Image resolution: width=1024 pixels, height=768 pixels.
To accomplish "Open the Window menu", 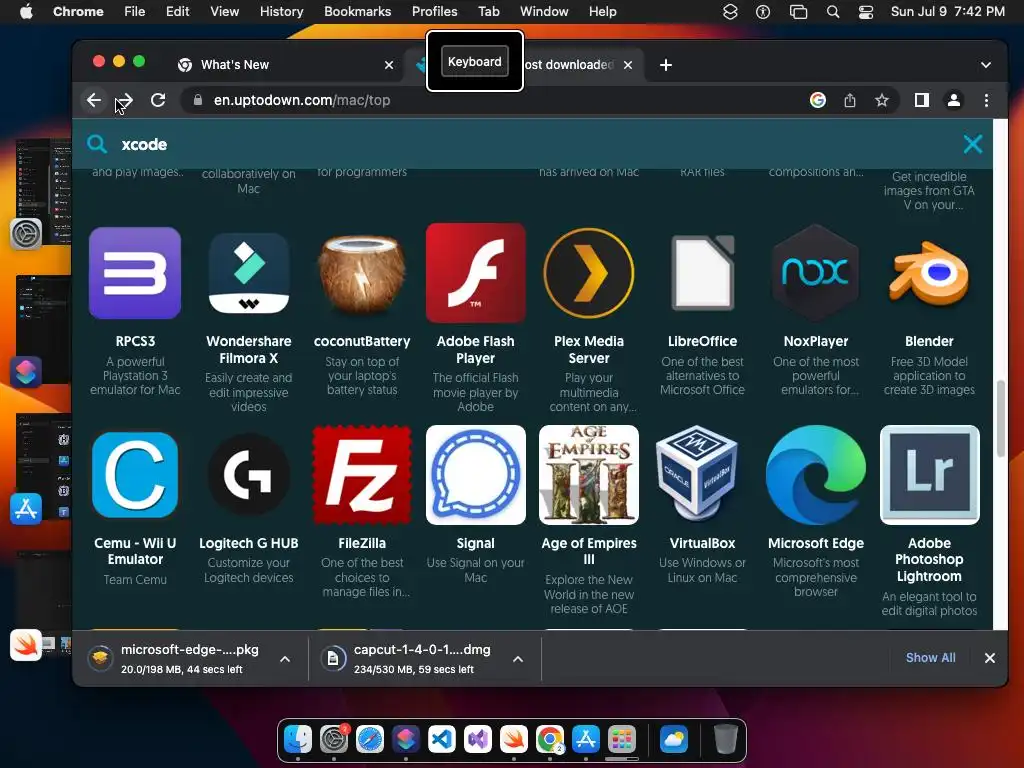I will coord(544,11).
